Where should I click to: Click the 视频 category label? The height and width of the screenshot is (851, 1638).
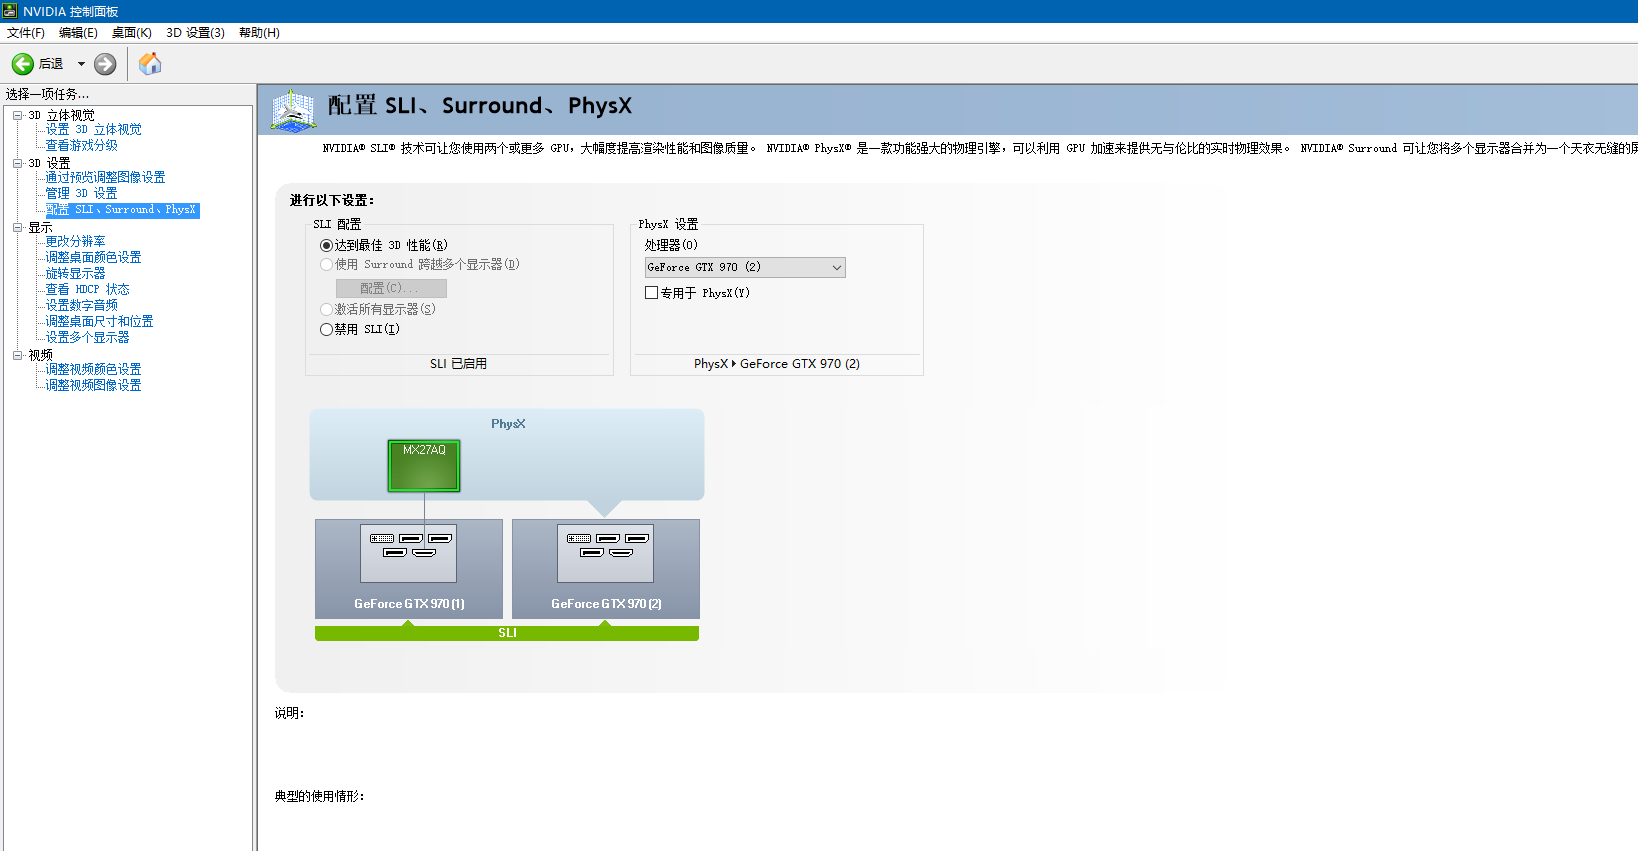41,355
